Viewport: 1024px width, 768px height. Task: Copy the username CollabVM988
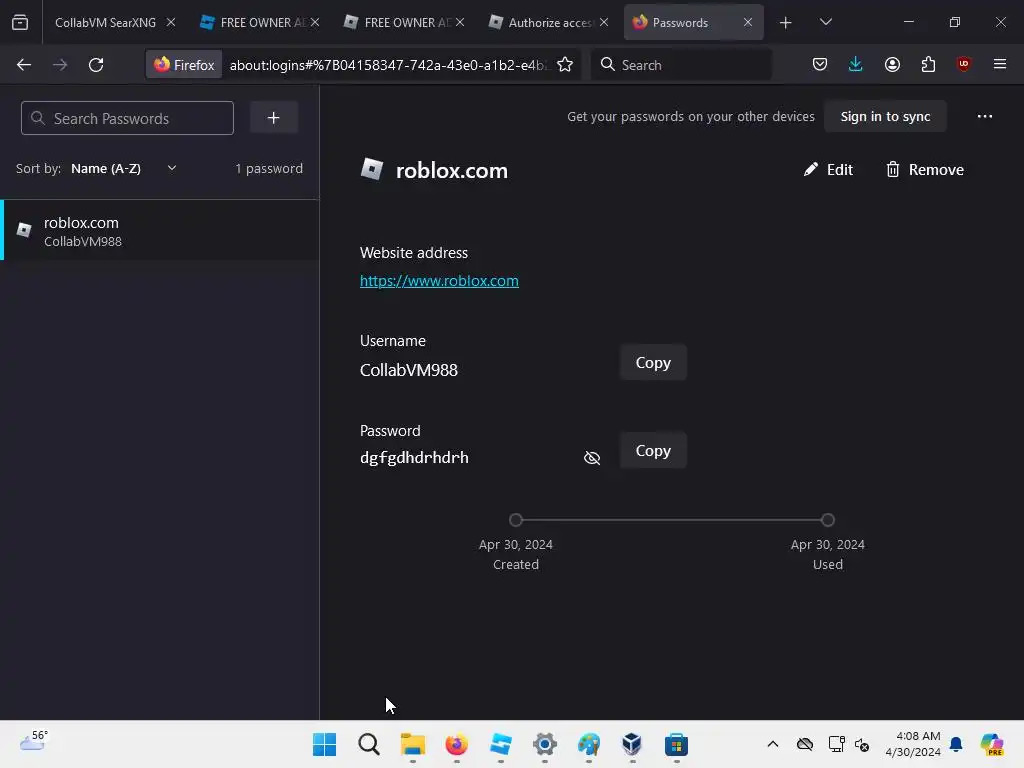tap(653, 362)
